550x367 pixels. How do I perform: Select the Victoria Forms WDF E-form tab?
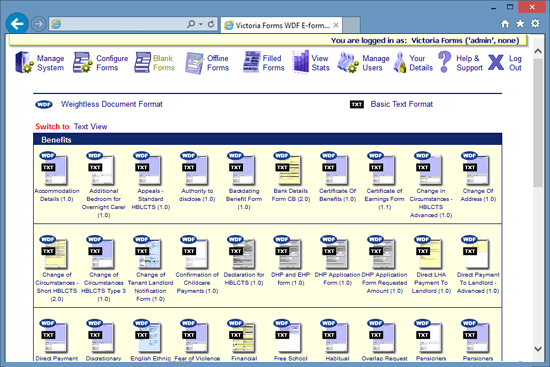(281, 25)
